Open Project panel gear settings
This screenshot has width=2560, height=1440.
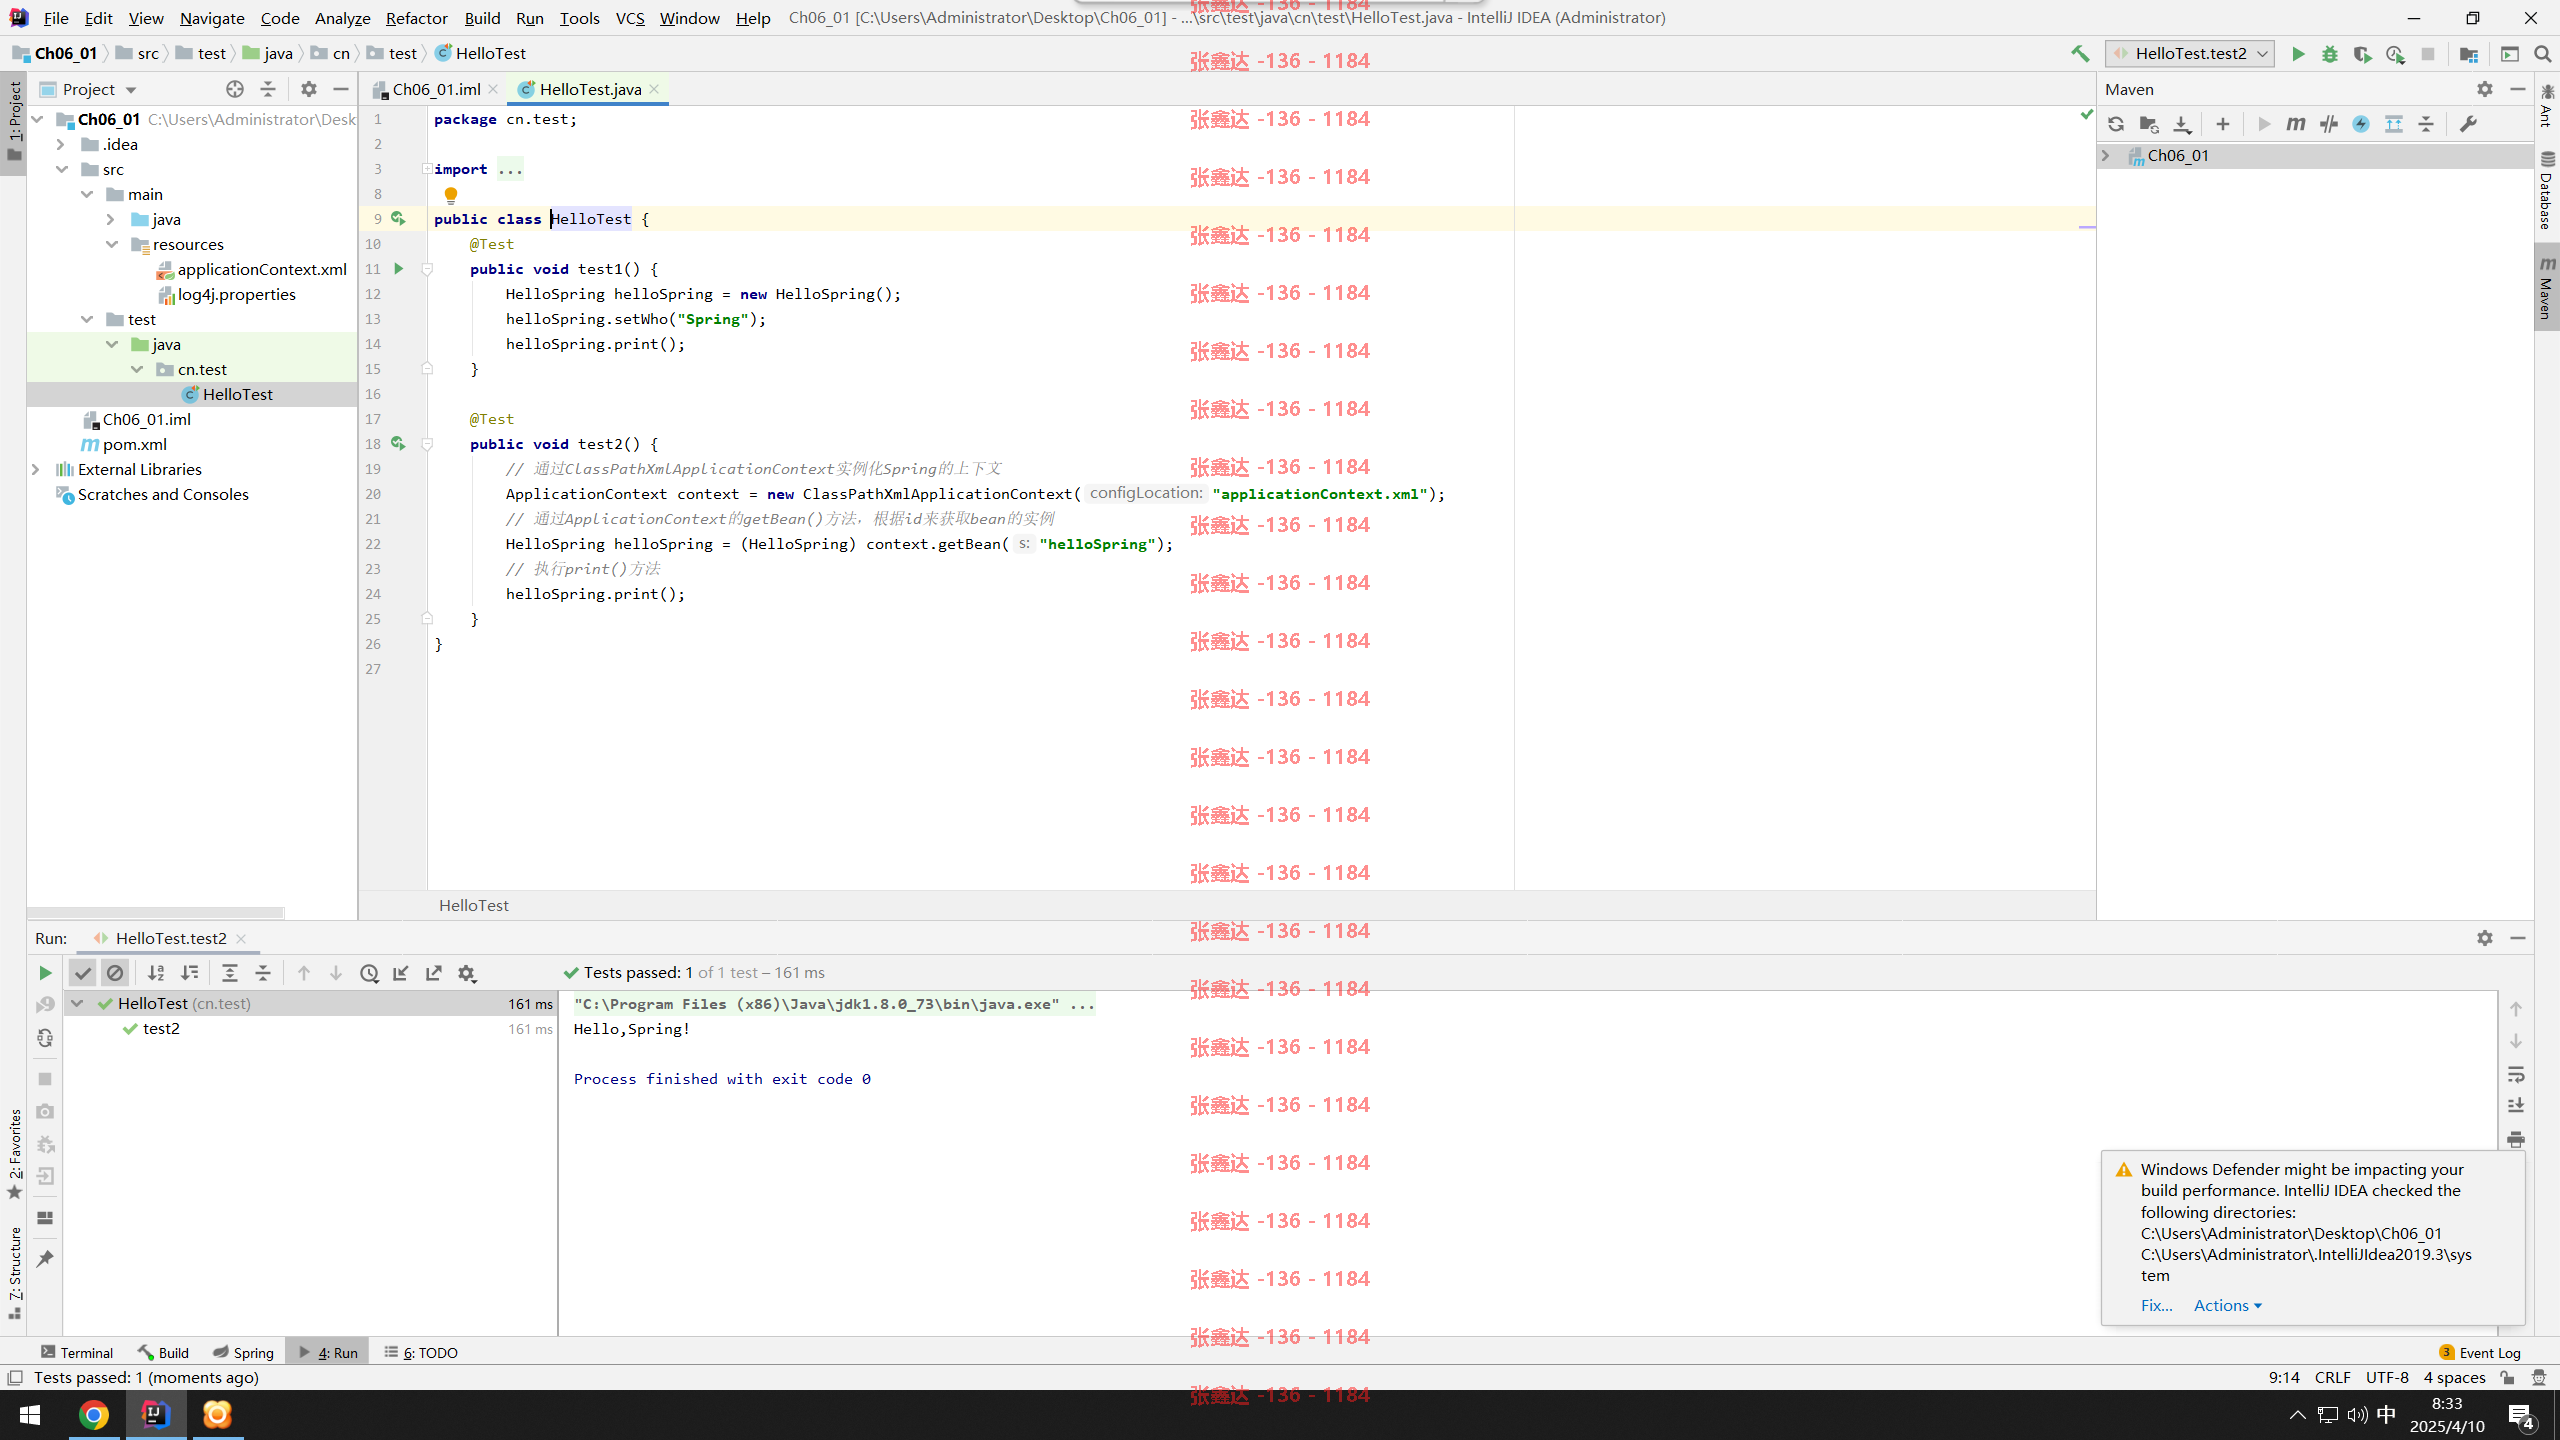coord(309,89)
